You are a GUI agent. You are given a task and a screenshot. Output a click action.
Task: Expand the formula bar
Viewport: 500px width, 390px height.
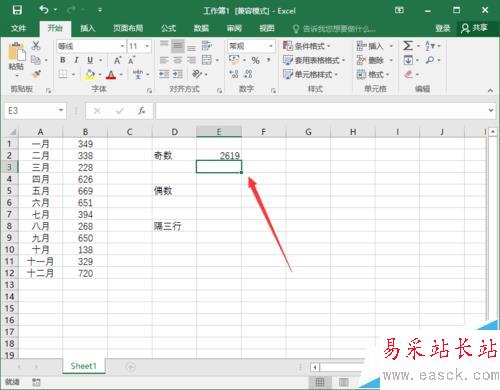point(491,110)
